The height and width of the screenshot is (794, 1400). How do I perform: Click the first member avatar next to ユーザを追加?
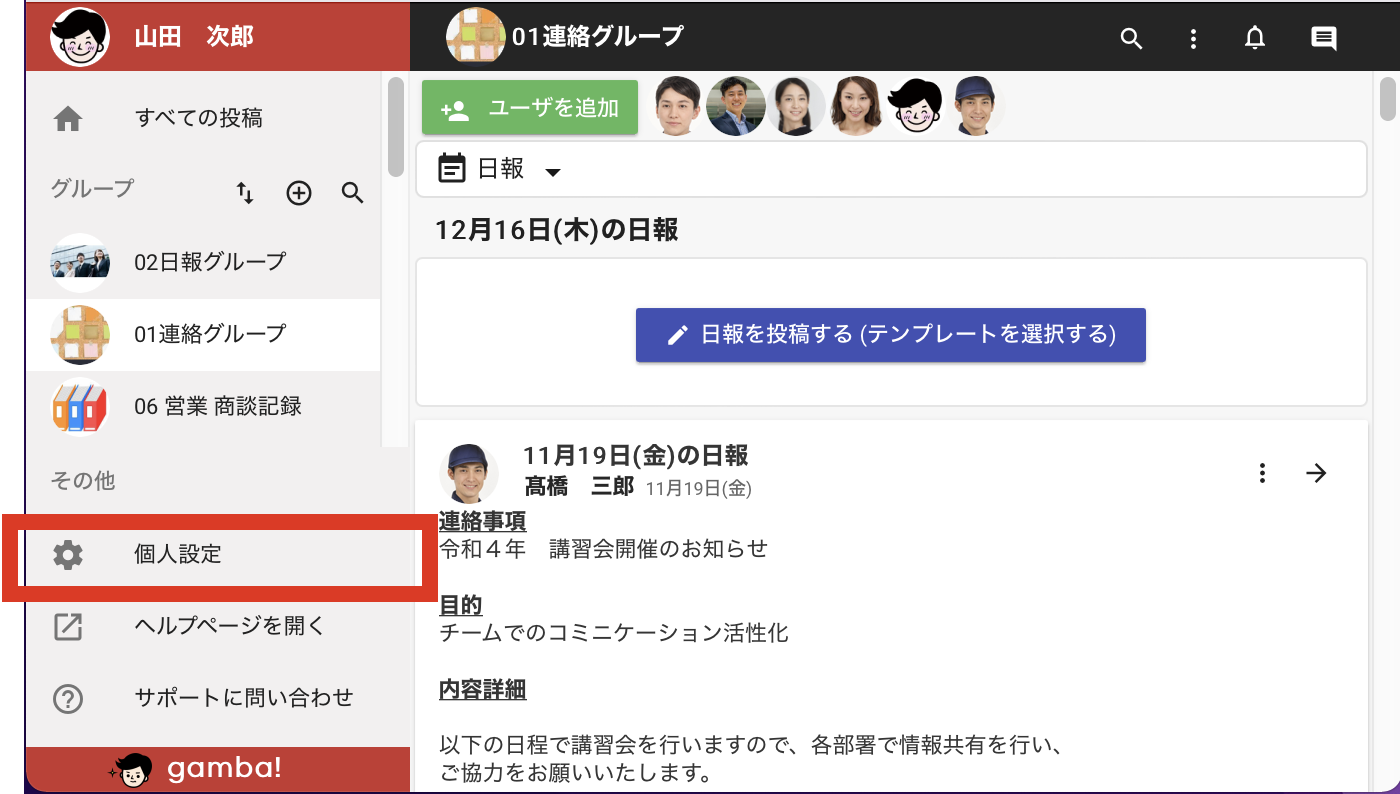[x=678, y=106]
